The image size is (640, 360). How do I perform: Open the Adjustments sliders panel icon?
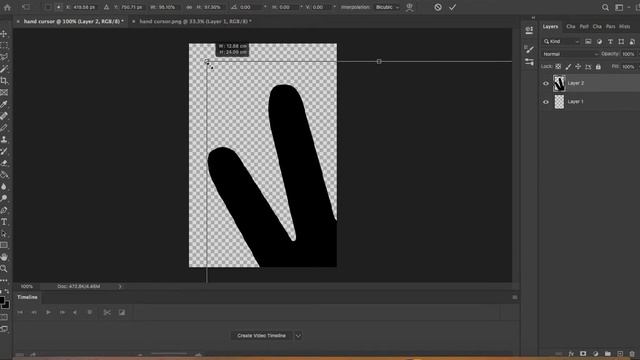[x=529, y=62]
